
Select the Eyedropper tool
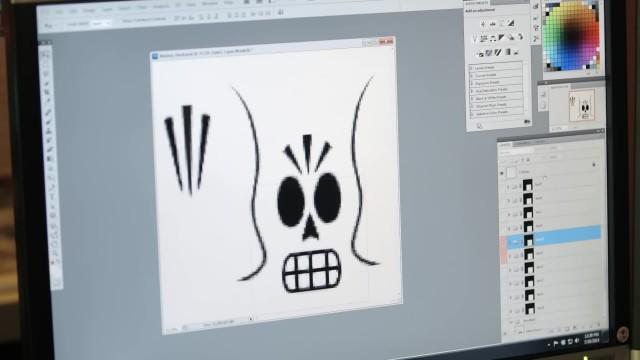click(47, 101)
